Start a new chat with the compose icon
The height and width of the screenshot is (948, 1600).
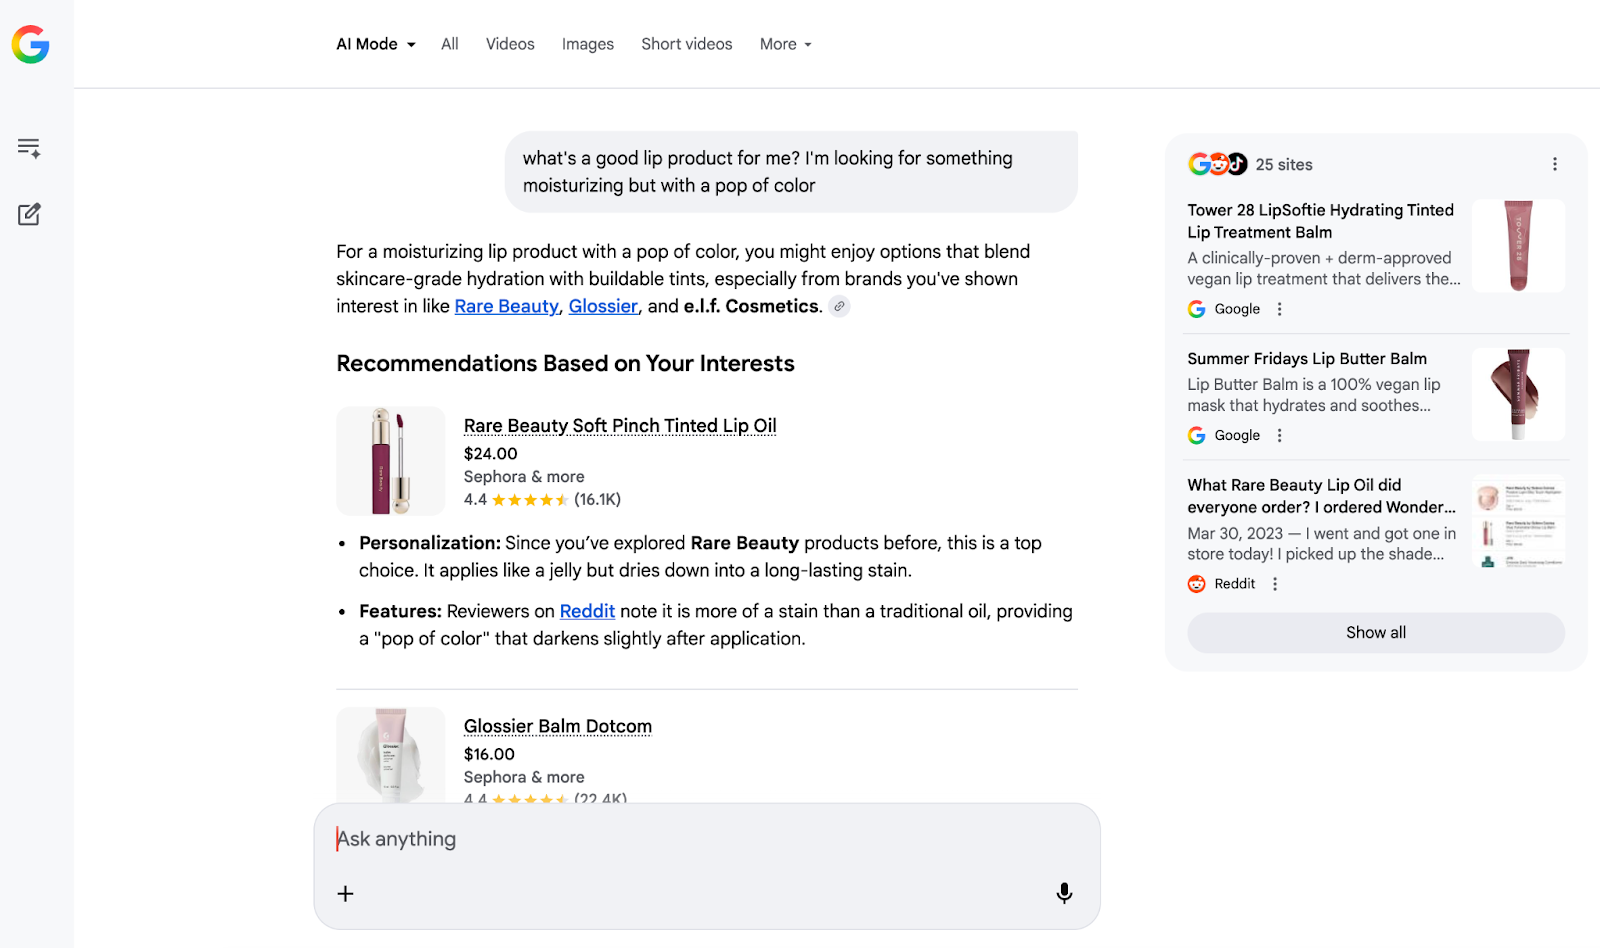(x=29, y=213)
